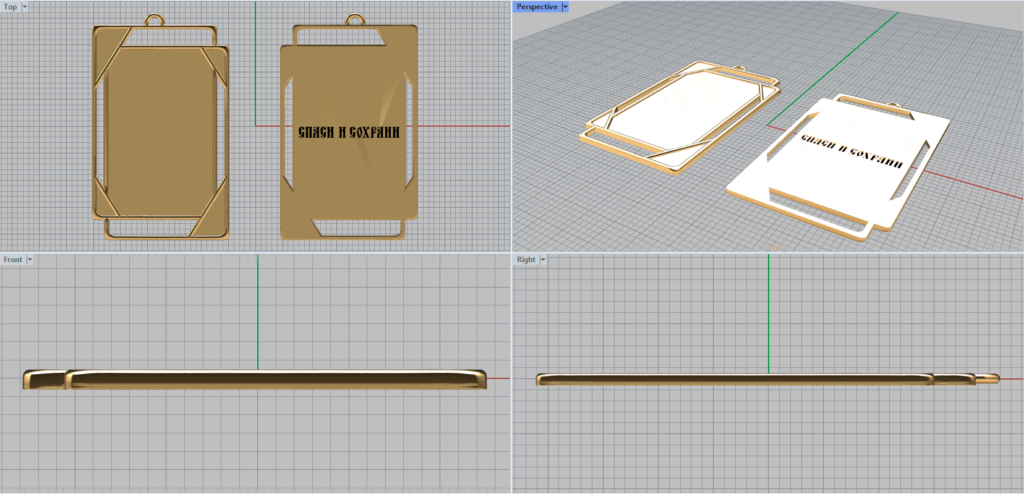The image size is (1024, 494).
Task: Open the Top viewport dropdown arrow
Action: [x=25, y=6]
